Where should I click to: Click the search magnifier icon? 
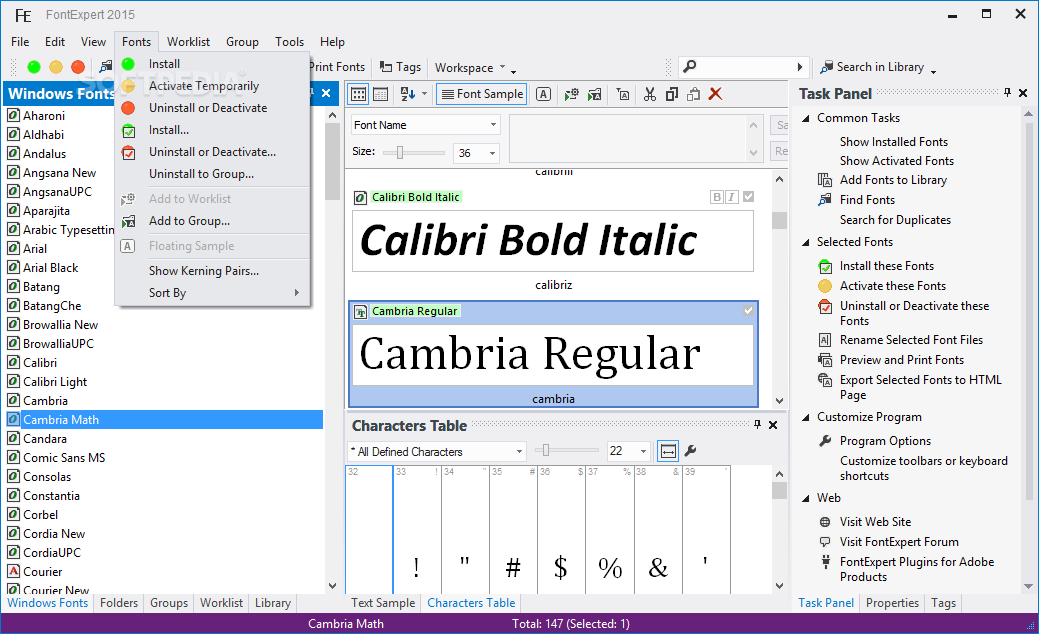(x=690, y=66)
